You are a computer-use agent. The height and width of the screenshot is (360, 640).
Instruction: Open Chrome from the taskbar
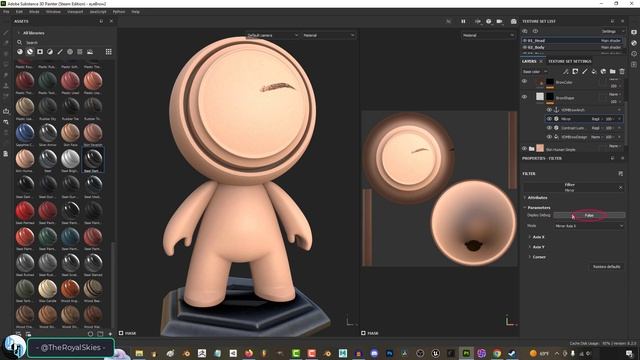[x=497, y=353]
